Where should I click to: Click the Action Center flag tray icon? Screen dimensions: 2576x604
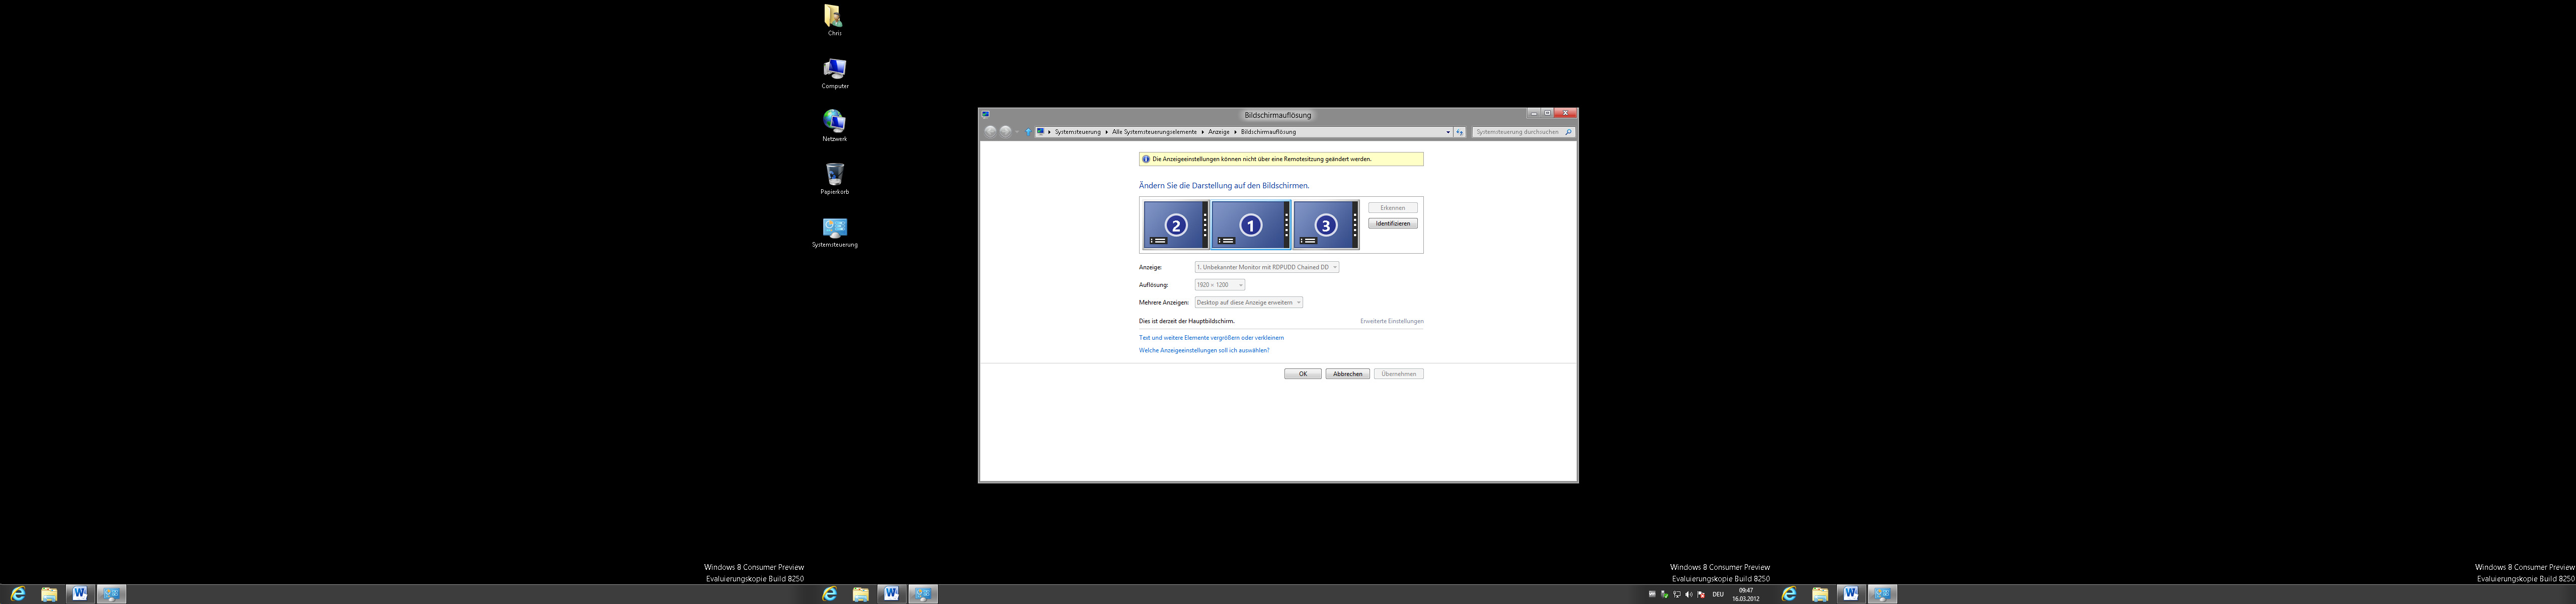1701,594
